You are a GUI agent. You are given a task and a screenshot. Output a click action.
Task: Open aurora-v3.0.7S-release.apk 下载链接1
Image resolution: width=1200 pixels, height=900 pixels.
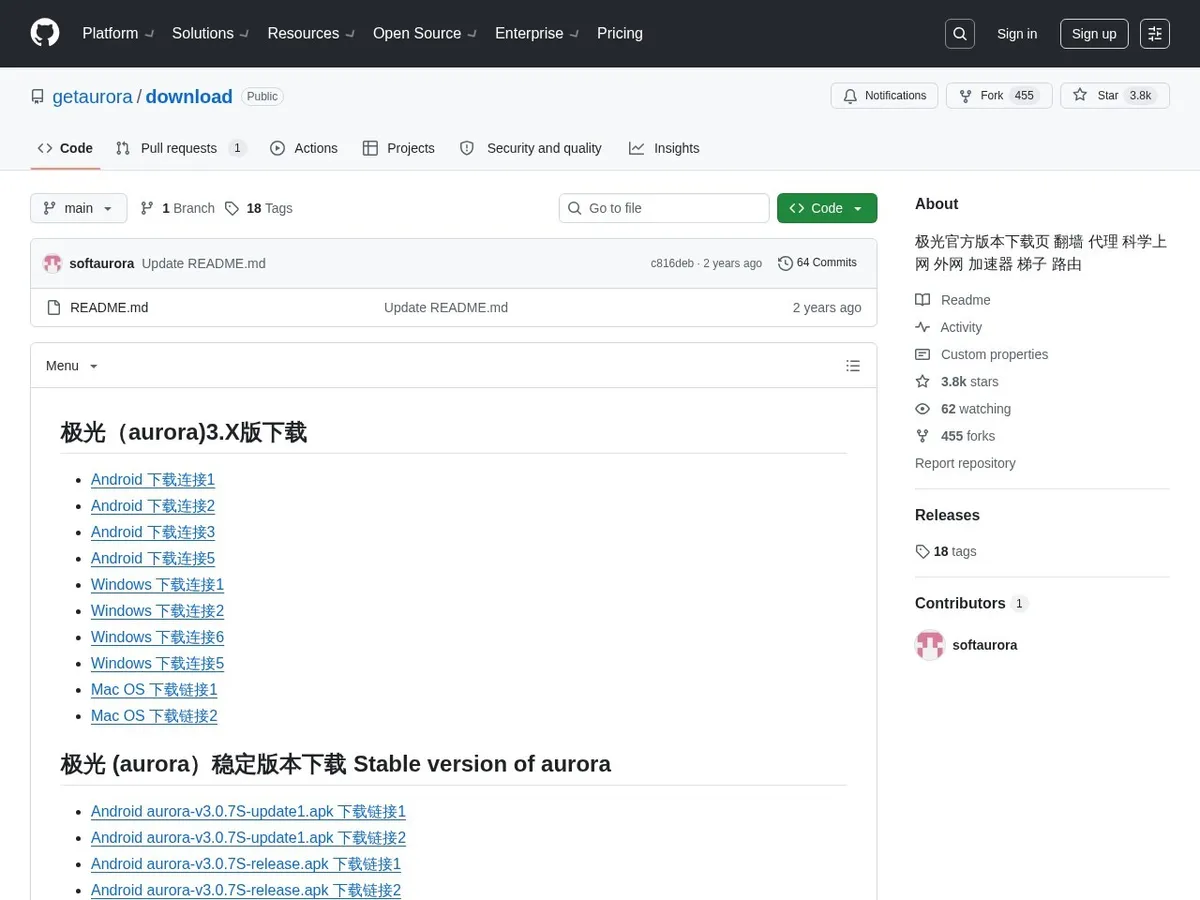click(246, 864)
